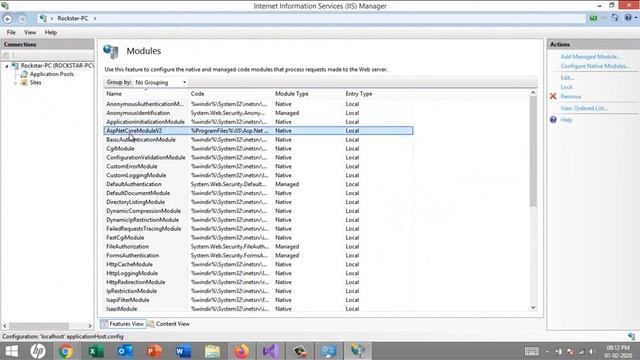Sort by Entry Type column header
Image resolution: width=640 pixels, height=360 pixels.
[x=359, y=94]
